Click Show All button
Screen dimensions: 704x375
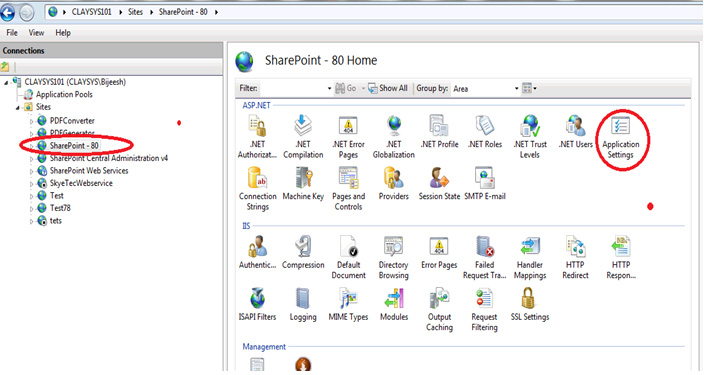(388, 88)
